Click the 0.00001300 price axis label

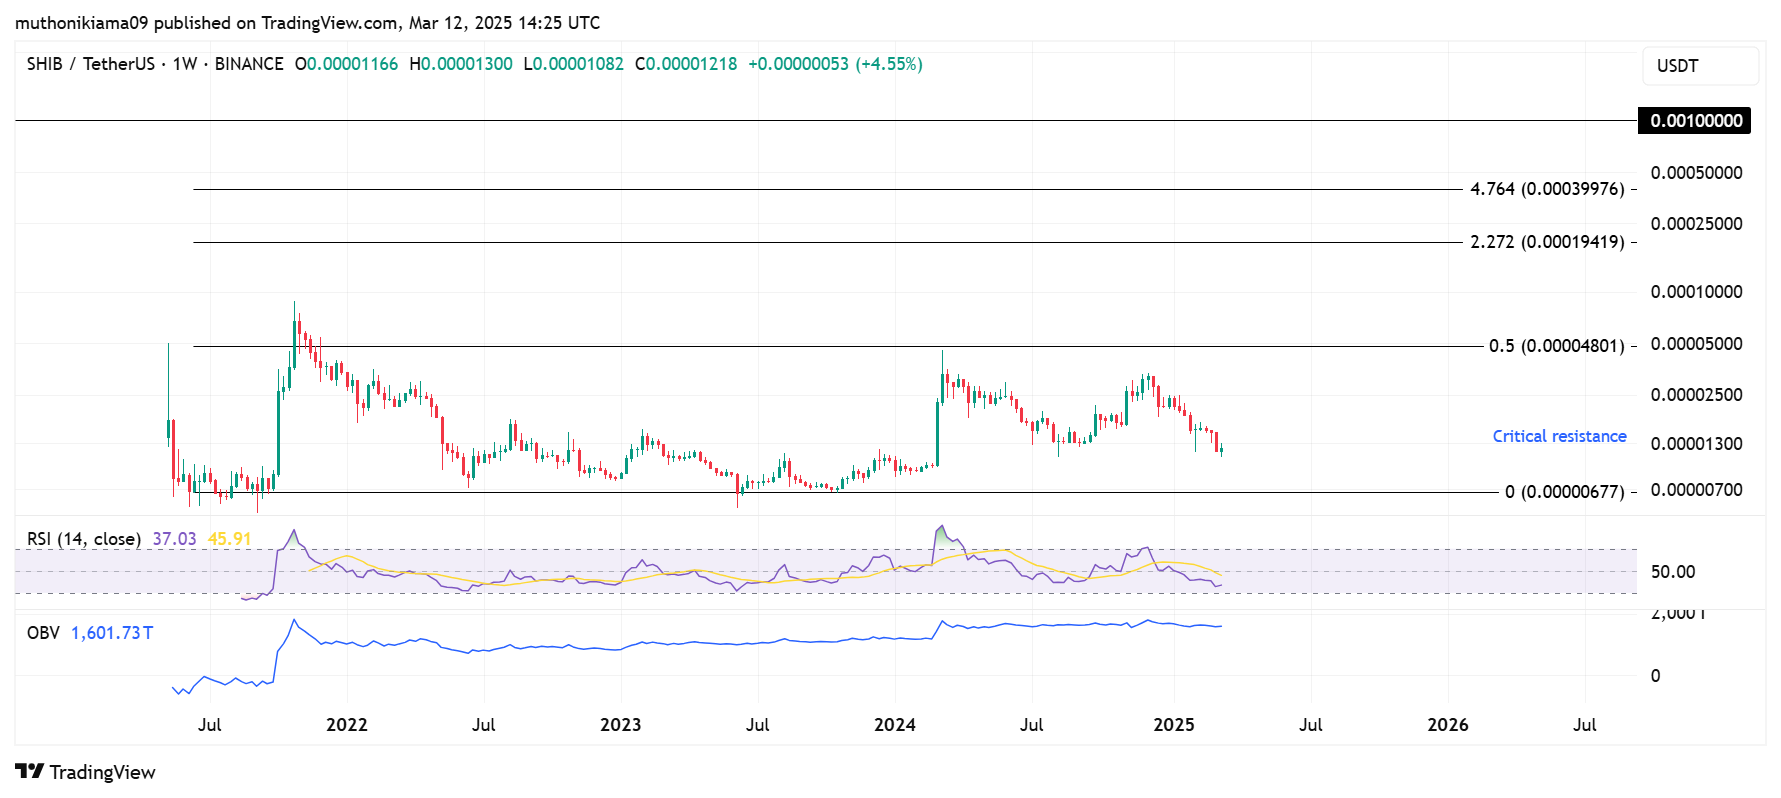1696,444
